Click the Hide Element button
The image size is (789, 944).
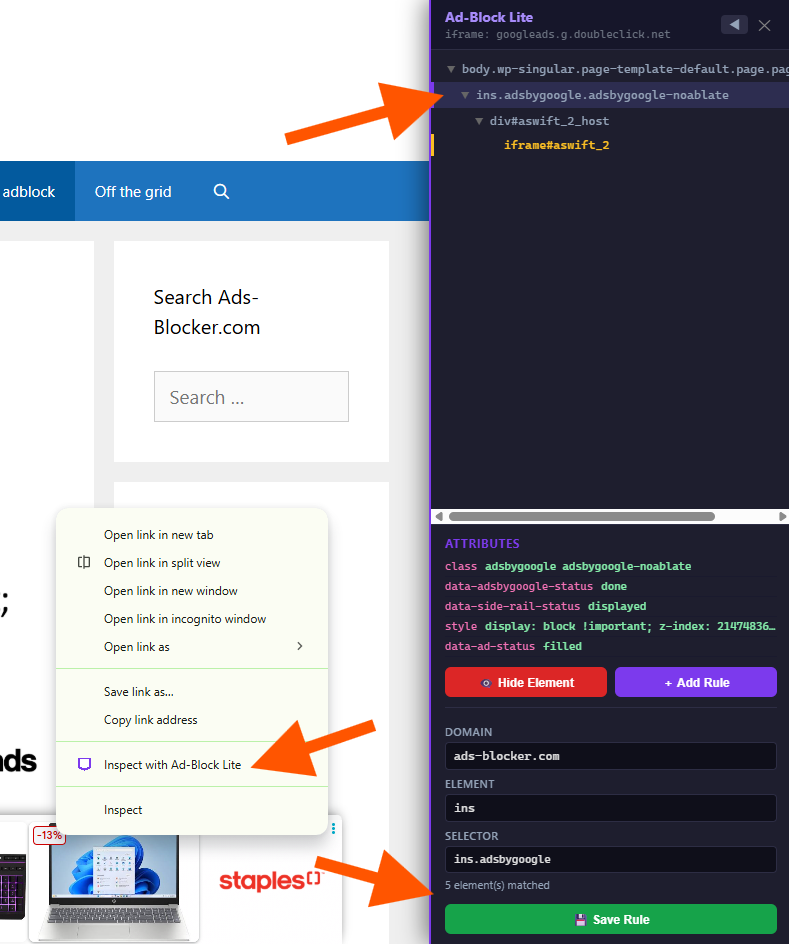click(x=525, y=682)
